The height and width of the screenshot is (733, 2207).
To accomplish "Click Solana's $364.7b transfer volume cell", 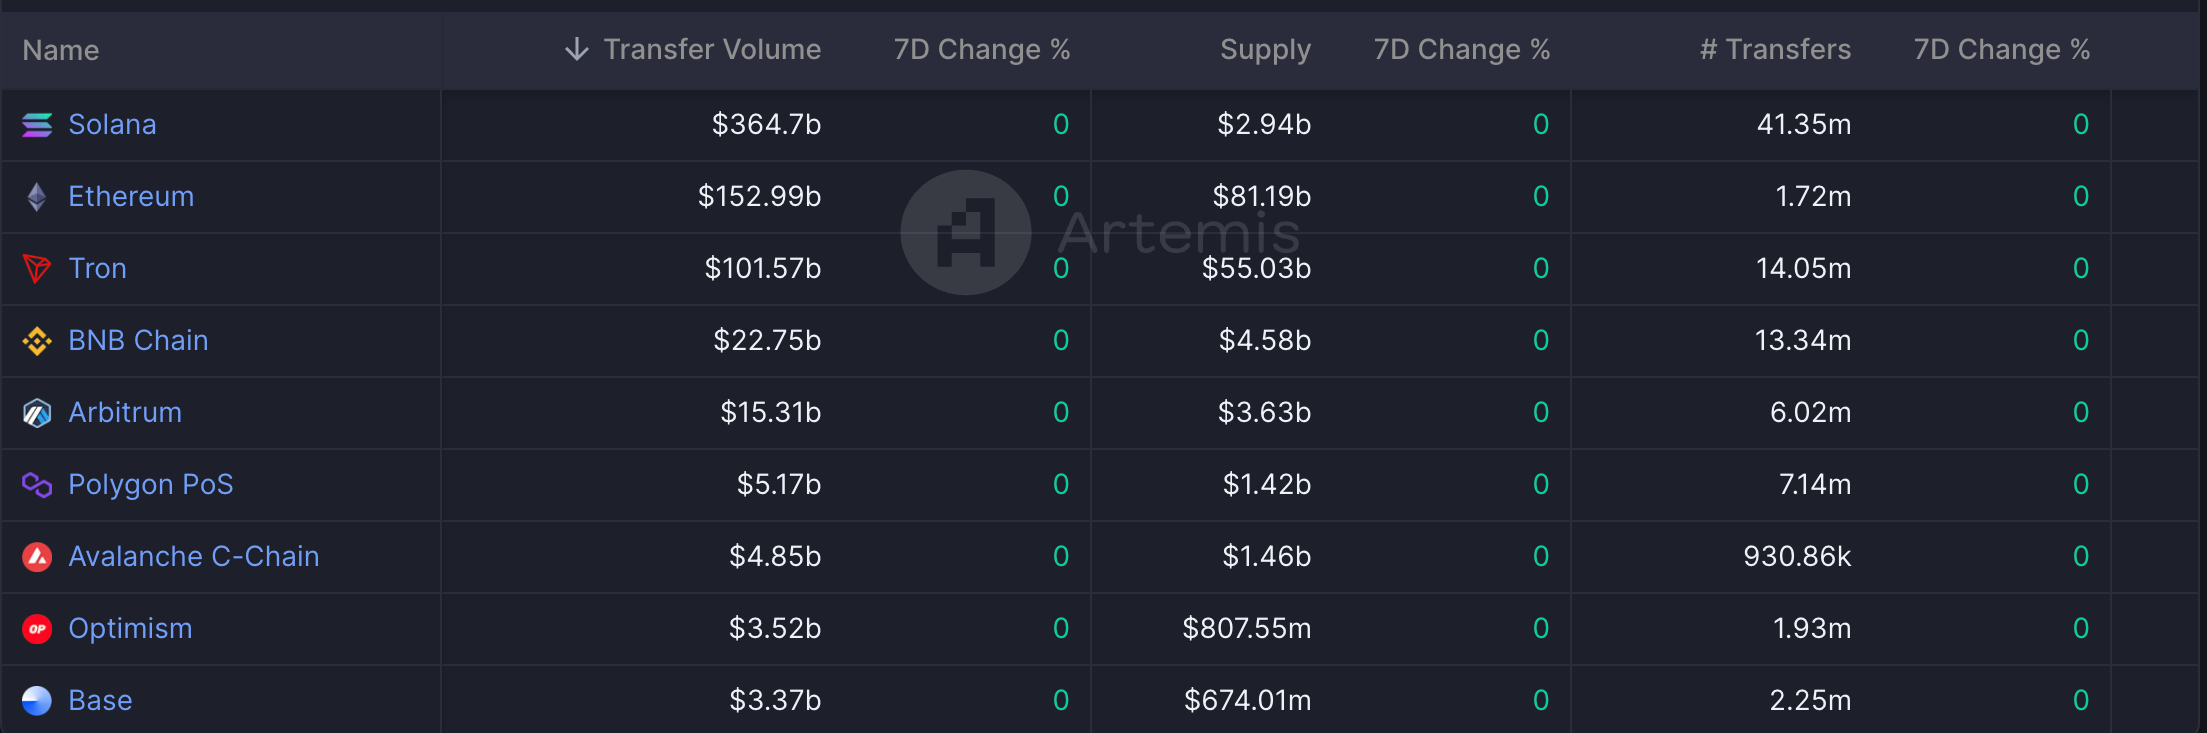I will (766, 125).
